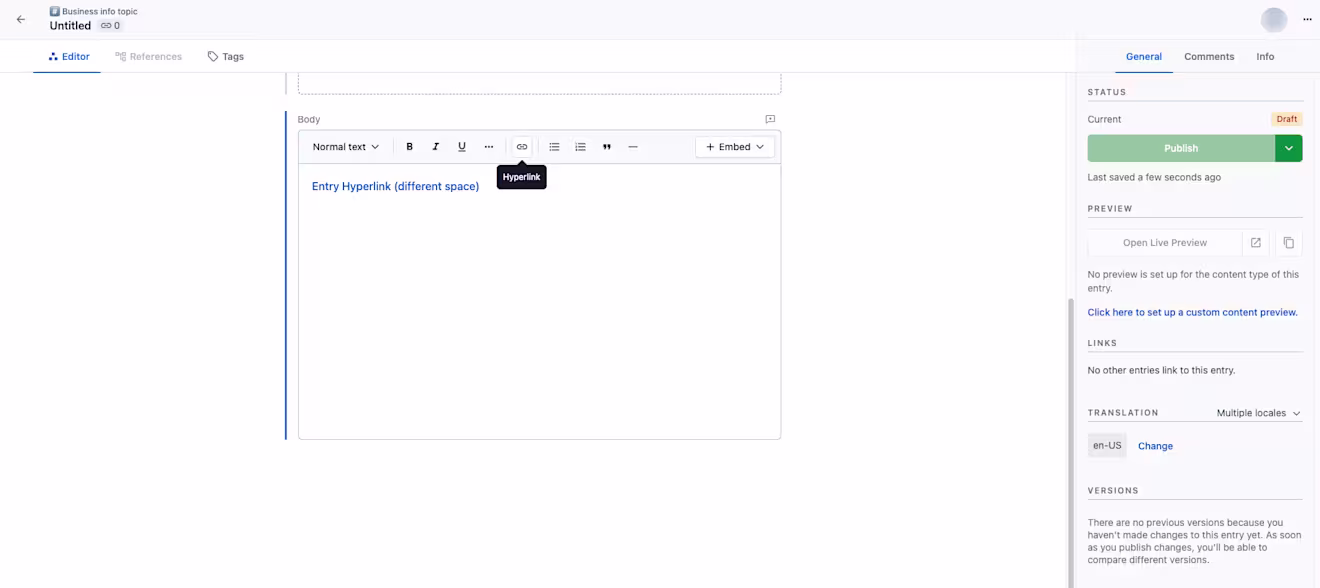The height and width of the screenshot is (588, 1320).
Task: Insert a bulleted list
Action: pos(554,147)
